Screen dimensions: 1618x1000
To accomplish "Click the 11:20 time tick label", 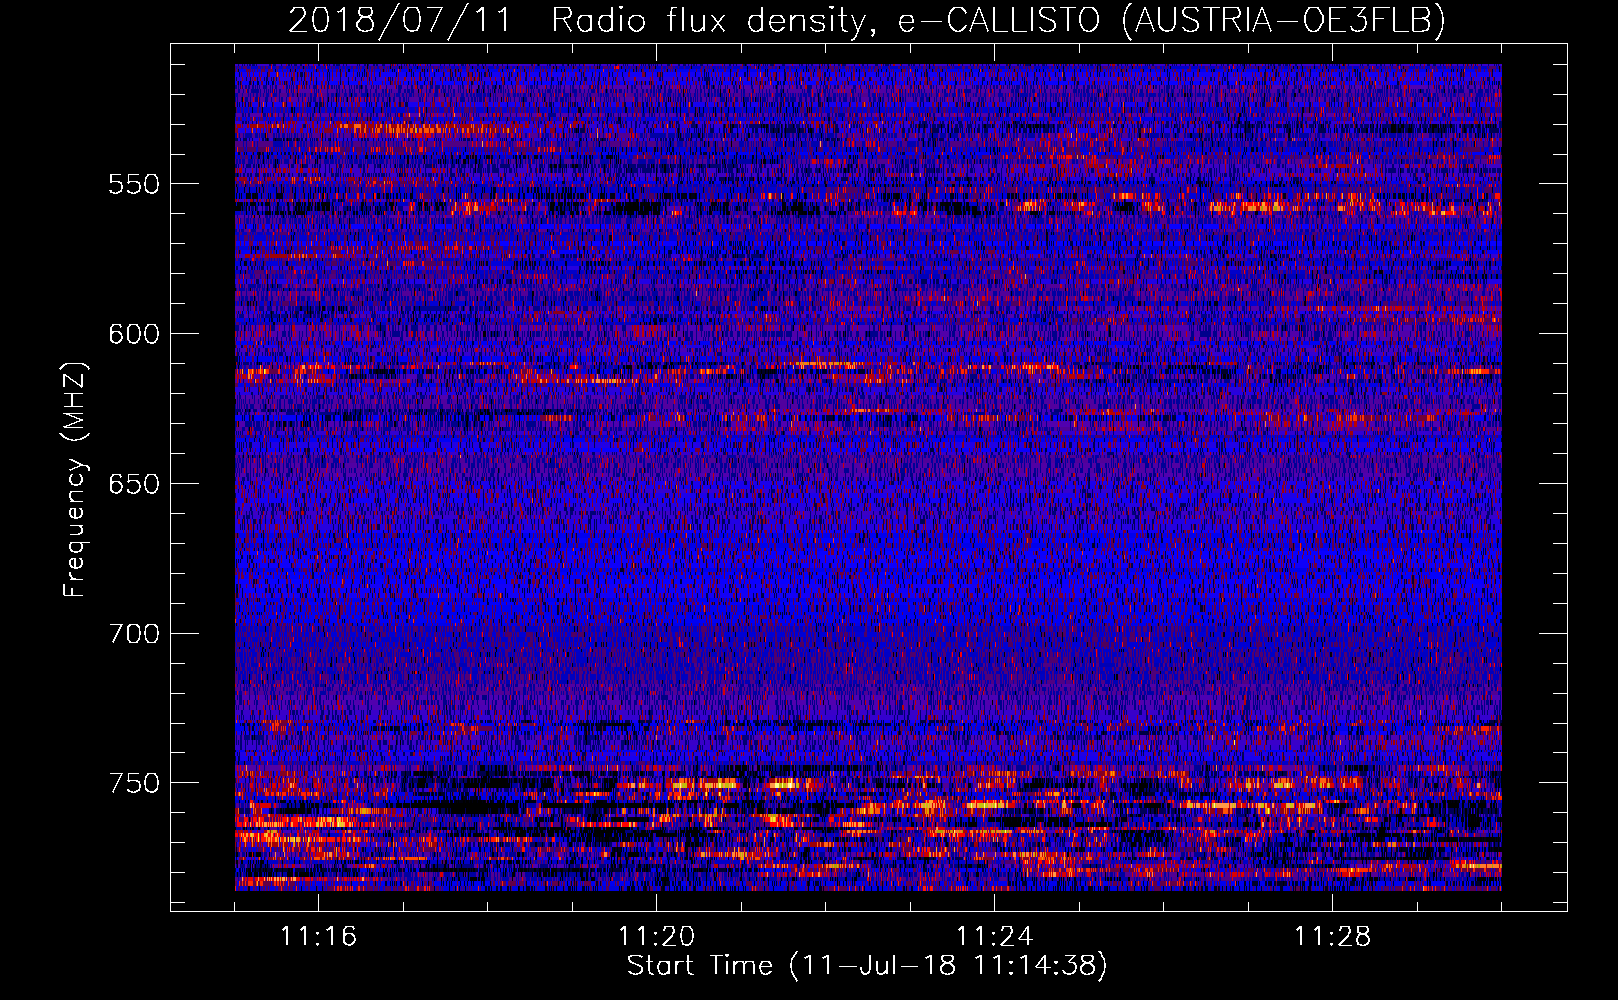I will click(656, 936).
